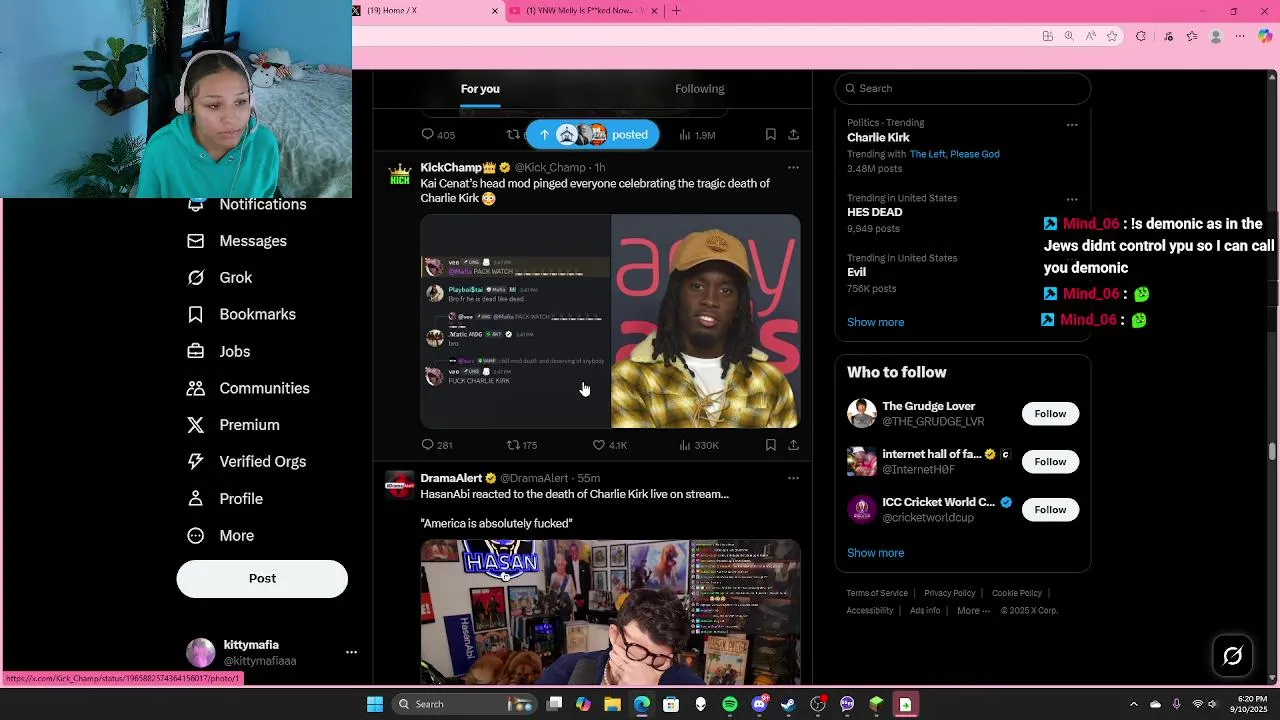Like KickChamp post with 4.1K likes
The height and width of the screenshot is (720, 1280).
[609, 445]
